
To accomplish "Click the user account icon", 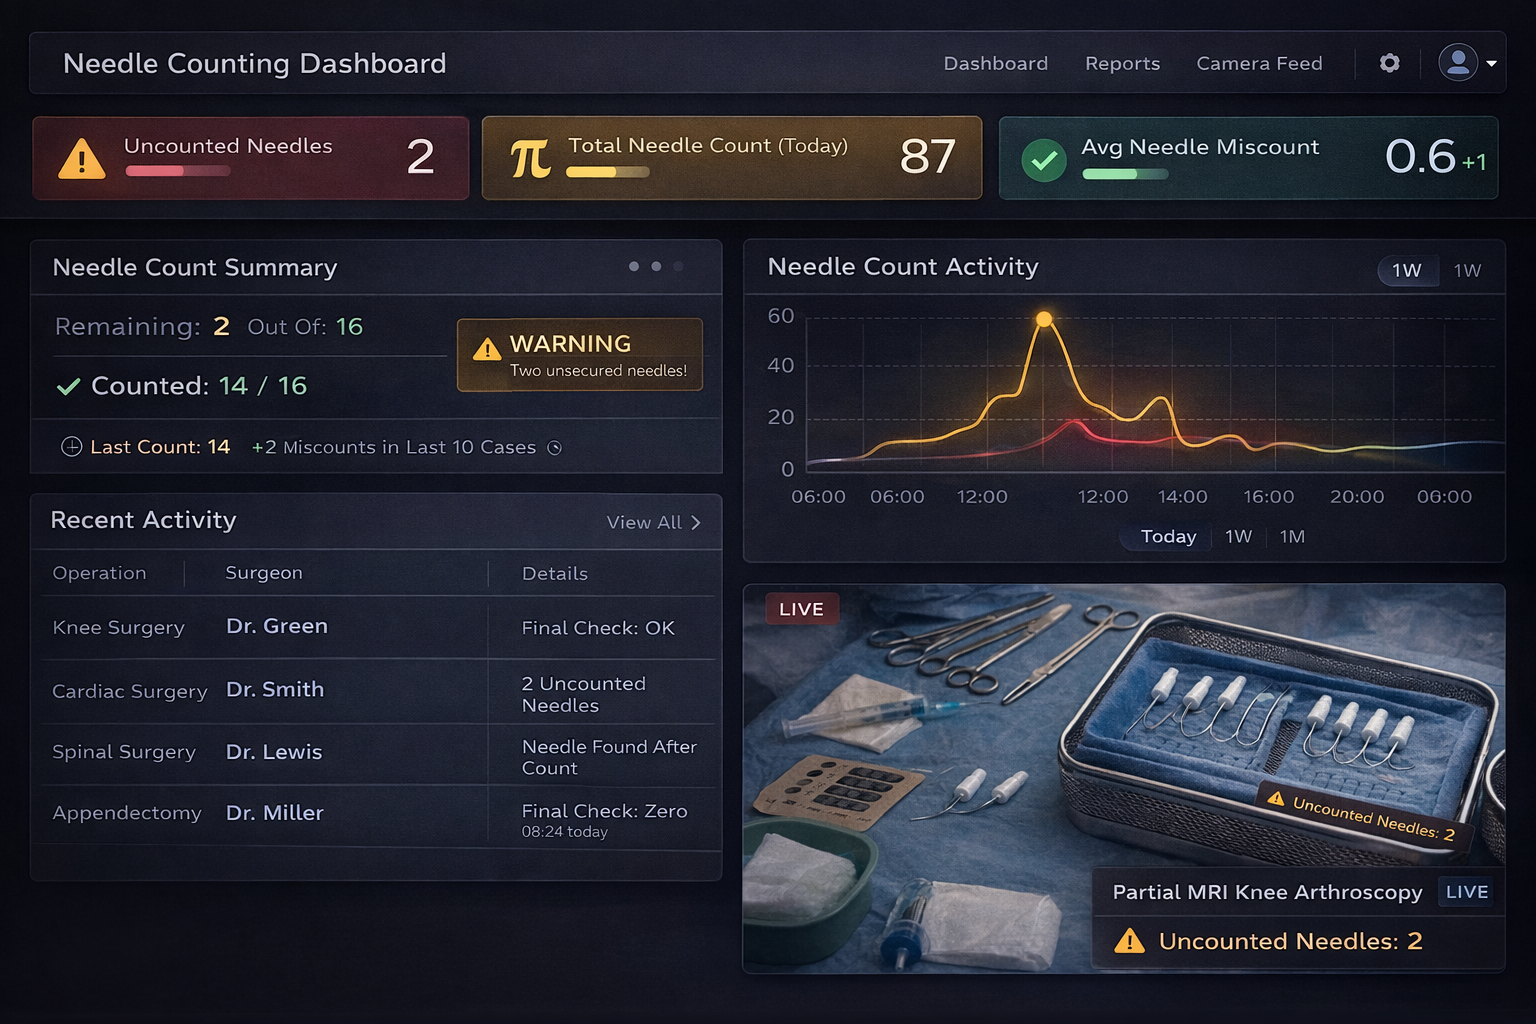I will [1457, 62].
